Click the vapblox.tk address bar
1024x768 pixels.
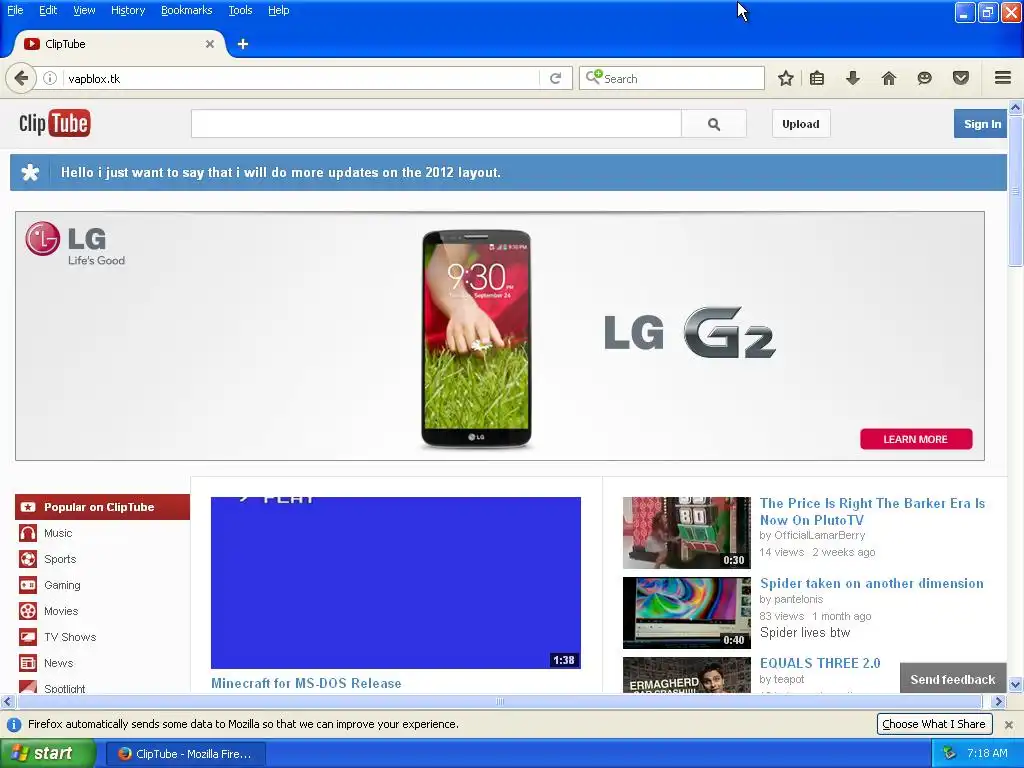(x=302, y=78)
